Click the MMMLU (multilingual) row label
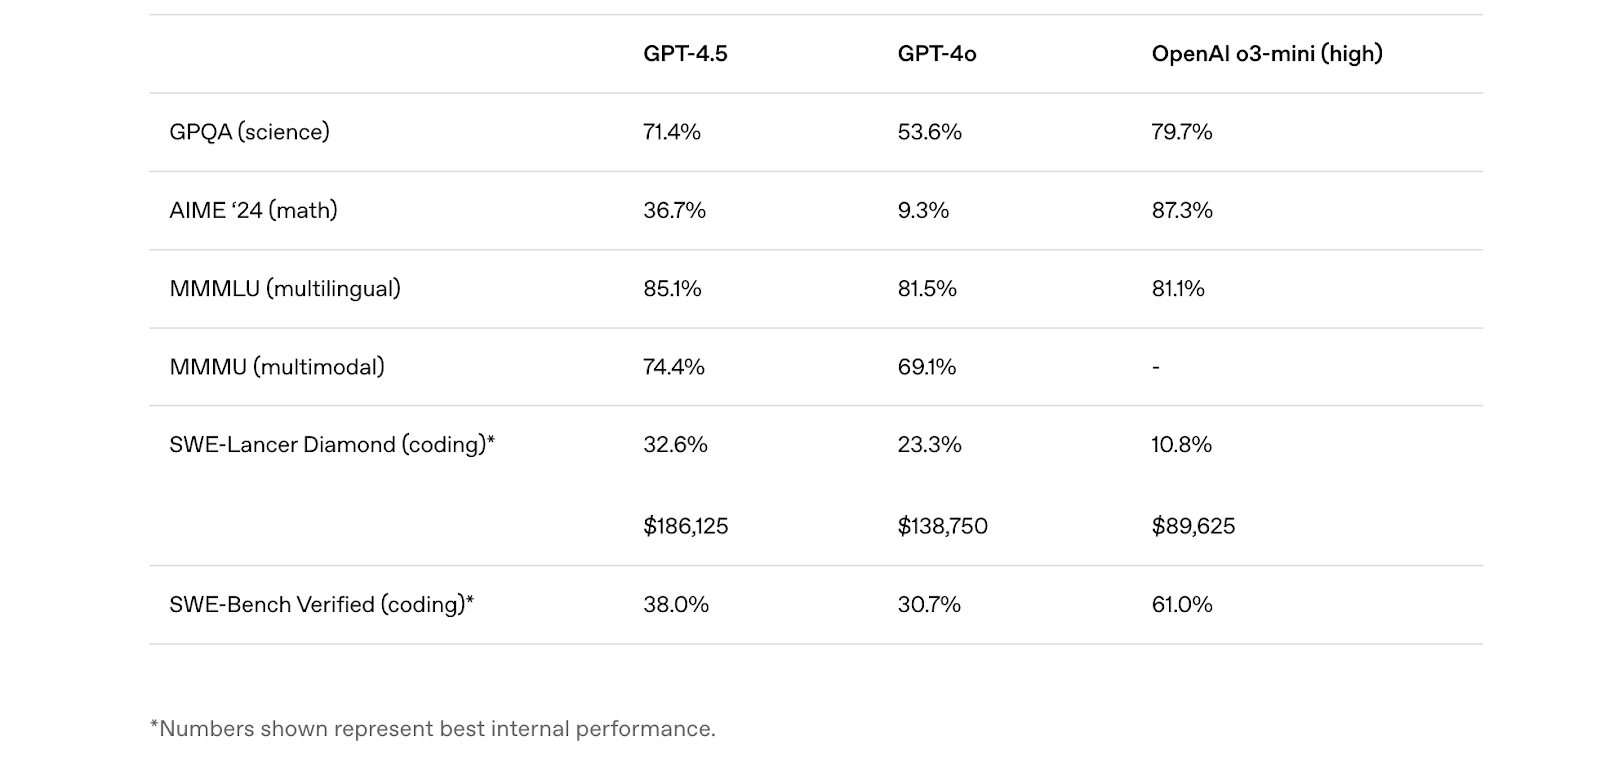Image resolution: width=1600 pixels, height=759 pixels. pos(285,288)
